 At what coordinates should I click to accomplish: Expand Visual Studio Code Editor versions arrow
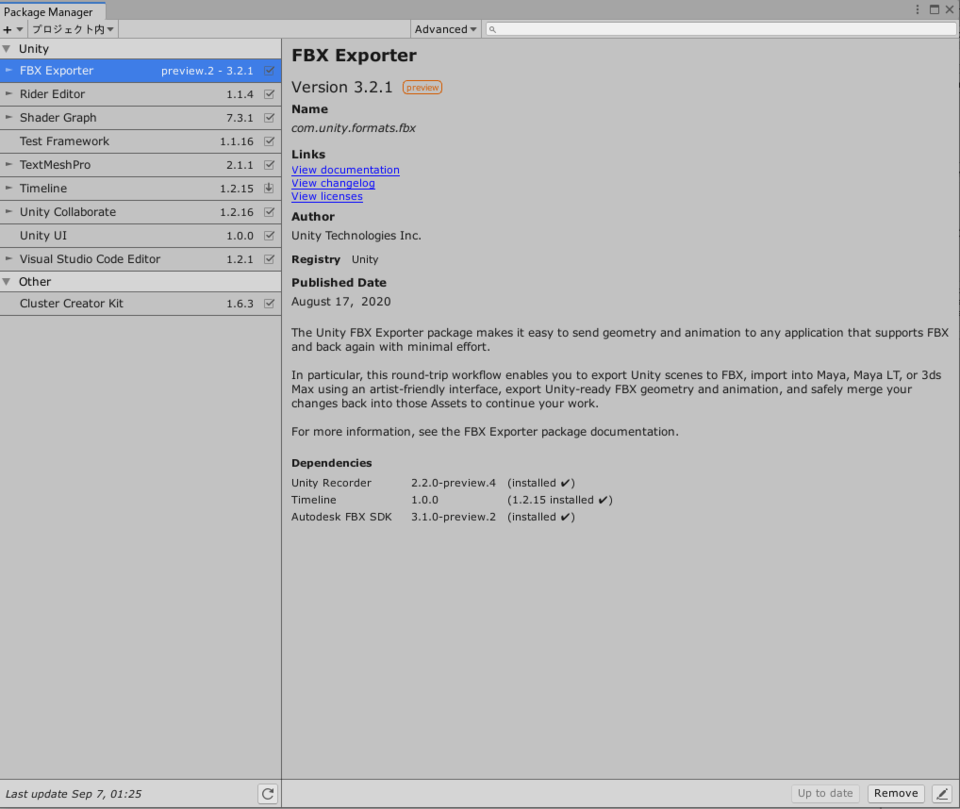(x=9, y=258)
